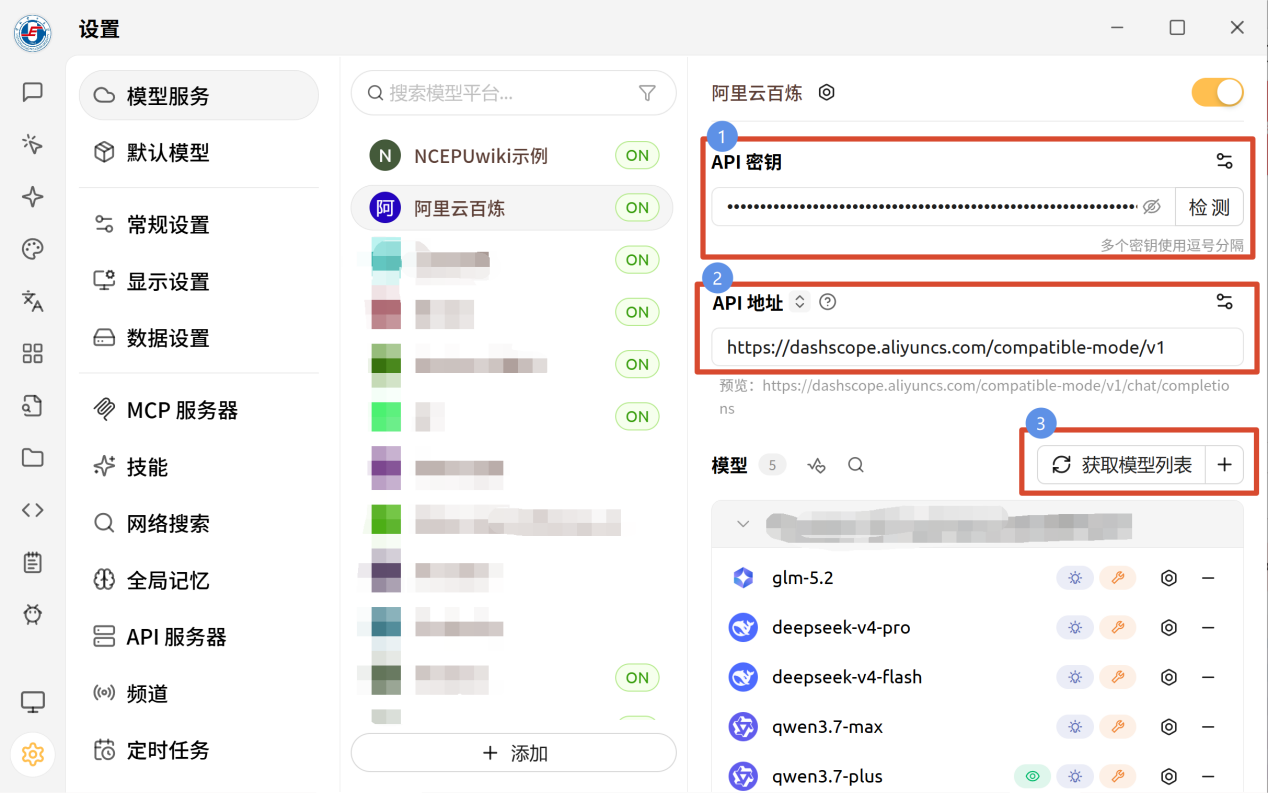Open API 服务器 settings section
The image size is (1268, 793).
(199, 637)
